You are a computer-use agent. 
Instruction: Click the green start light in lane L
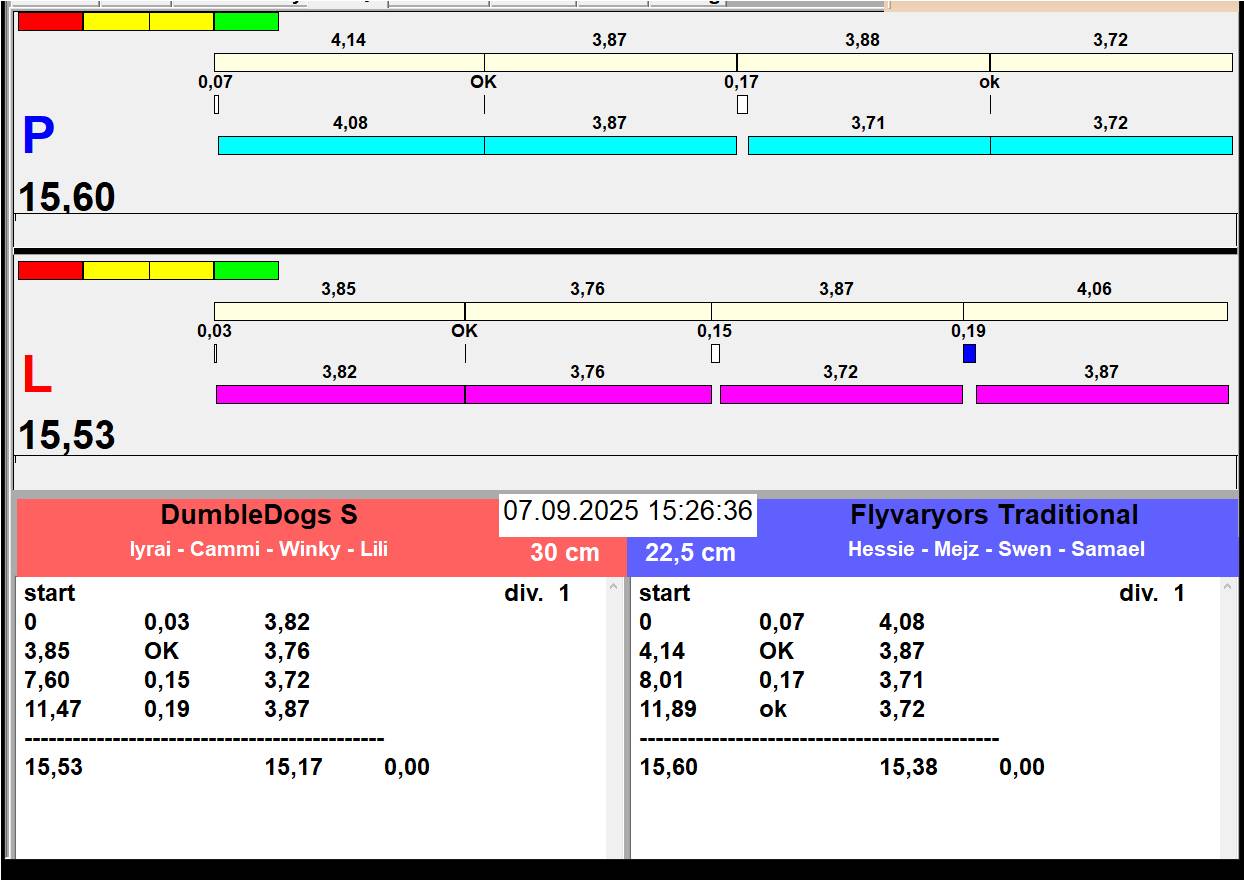point(246,270)
